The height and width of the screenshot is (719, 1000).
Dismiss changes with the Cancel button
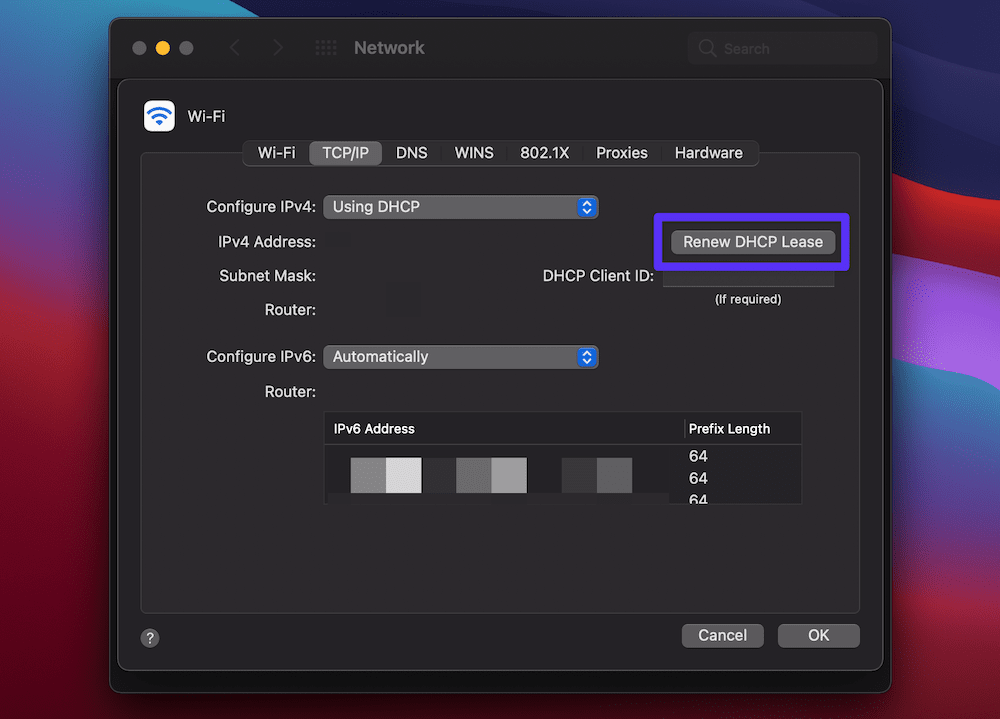[722, 635]
